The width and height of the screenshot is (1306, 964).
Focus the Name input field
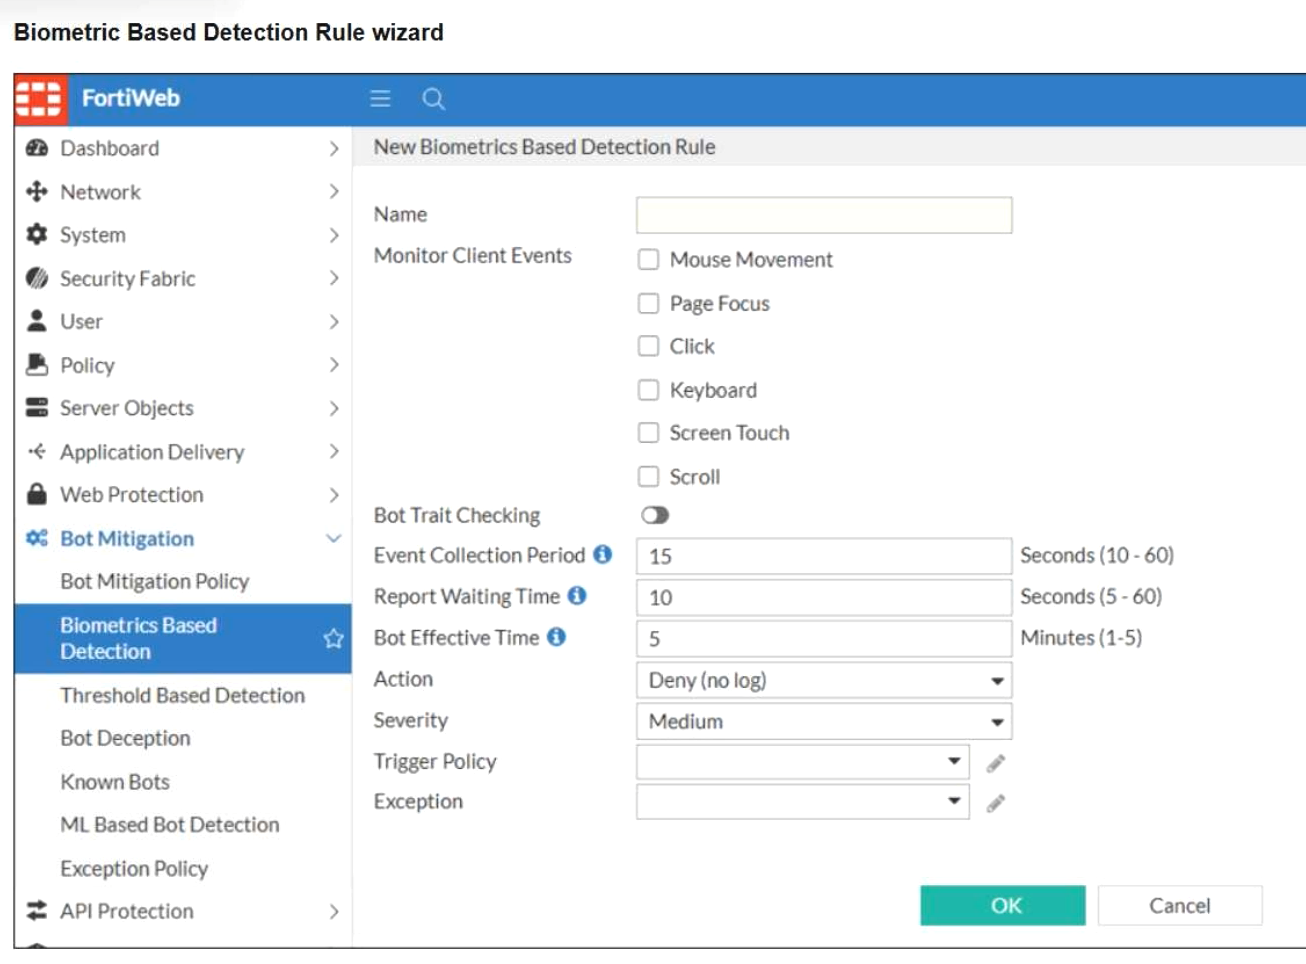[824, 215]
